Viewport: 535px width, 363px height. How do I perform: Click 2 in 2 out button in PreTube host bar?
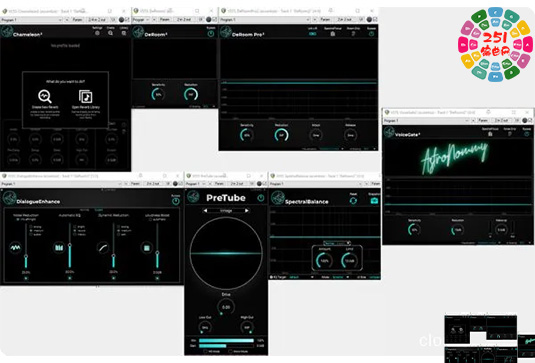pos(236,184)
